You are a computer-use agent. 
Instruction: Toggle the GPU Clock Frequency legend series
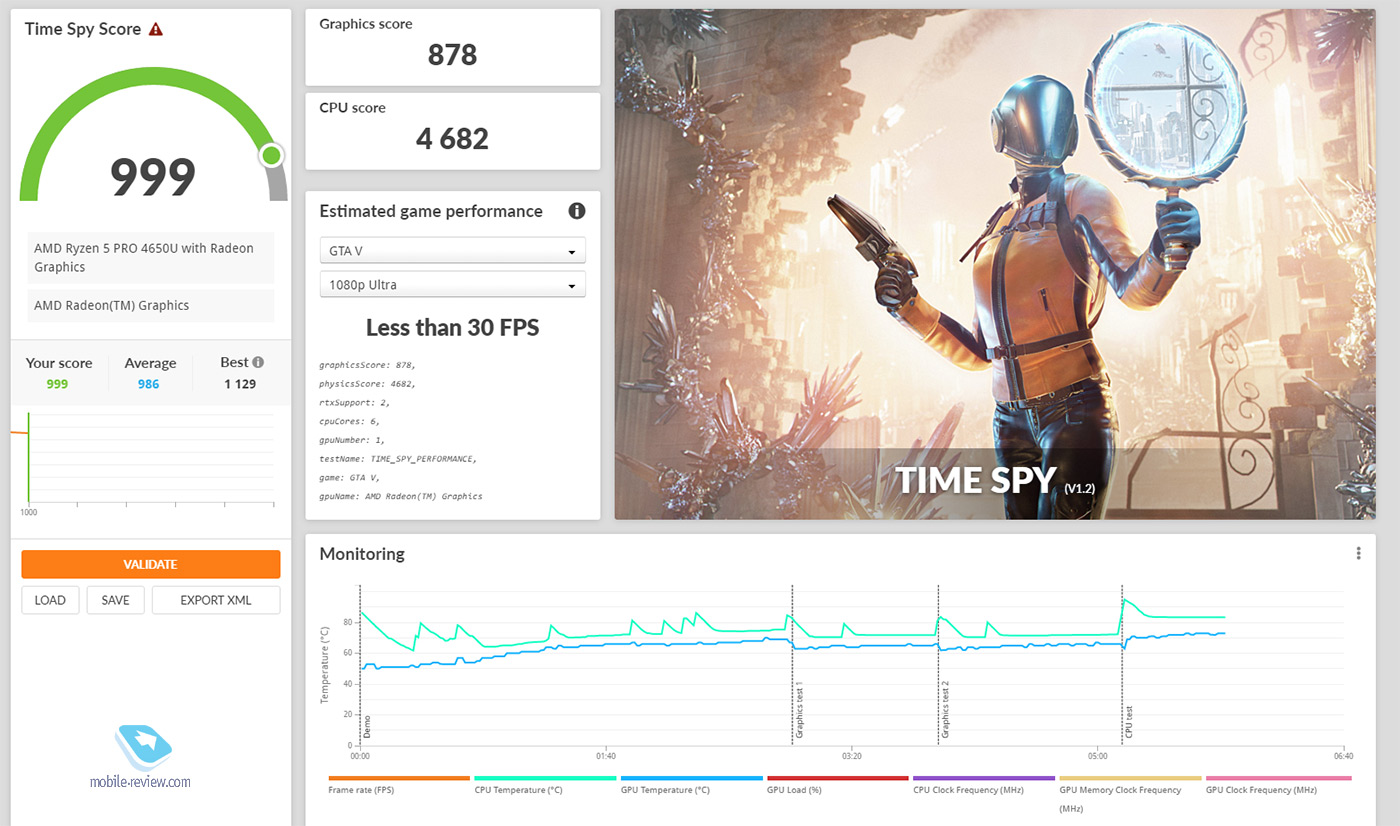click(1278, 785)
